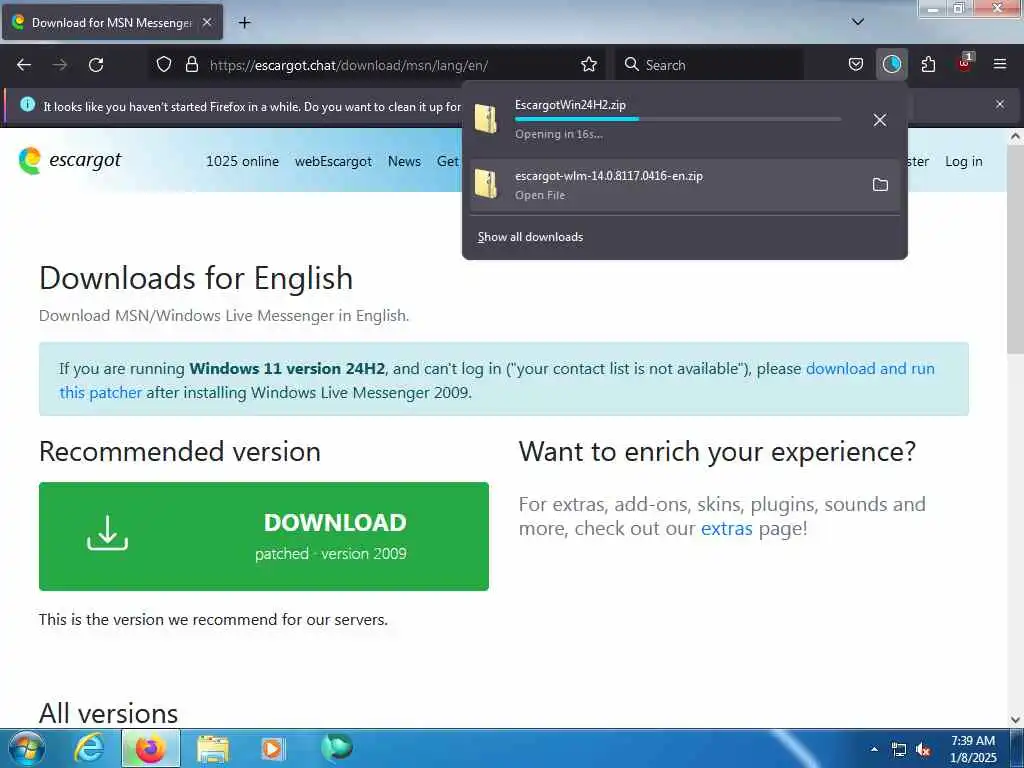Open the tracking protection shield icon
1024x768 pixels.
pyautogui.click(x=164, y=64)
